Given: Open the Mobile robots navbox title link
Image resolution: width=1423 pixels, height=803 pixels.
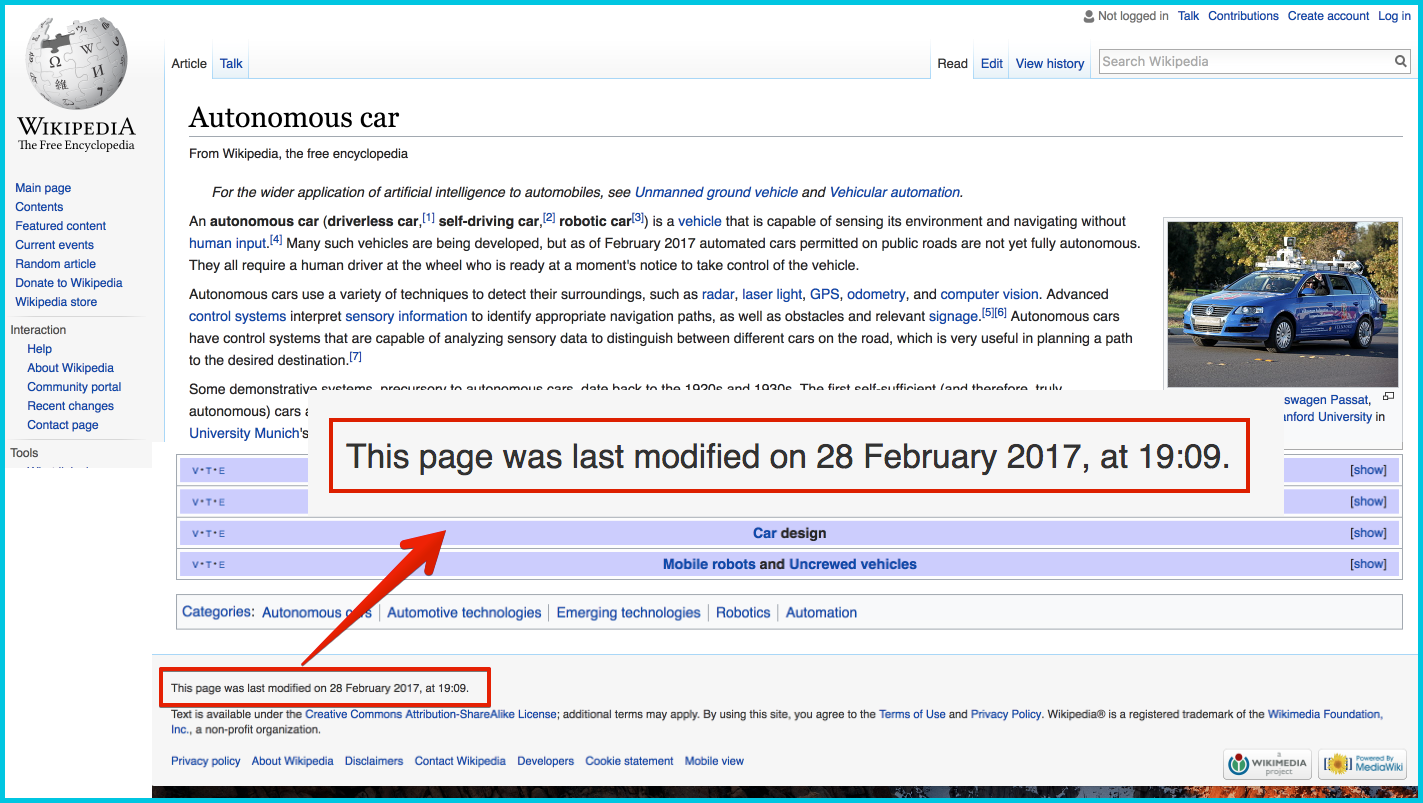Looking at the screenshot, I should 709,564.
